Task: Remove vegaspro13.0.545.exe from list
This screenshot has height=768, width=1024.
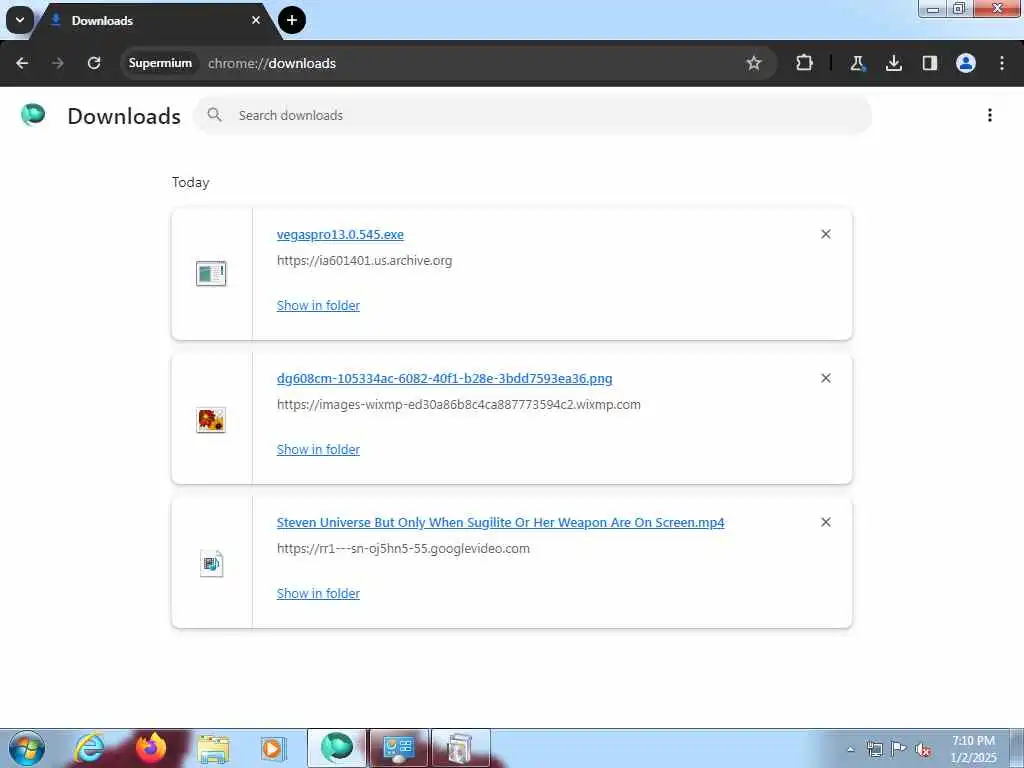Action: click(825, 234)
